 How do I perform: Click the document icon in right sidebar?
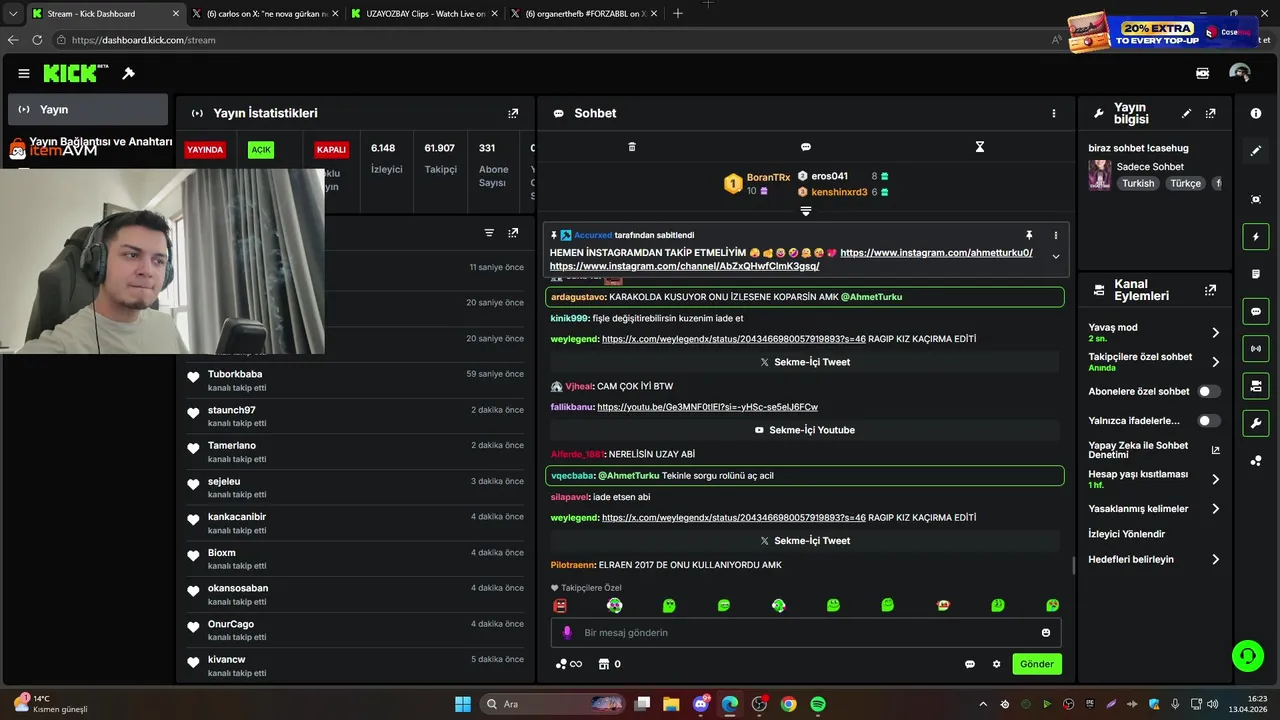[1256, 274]
